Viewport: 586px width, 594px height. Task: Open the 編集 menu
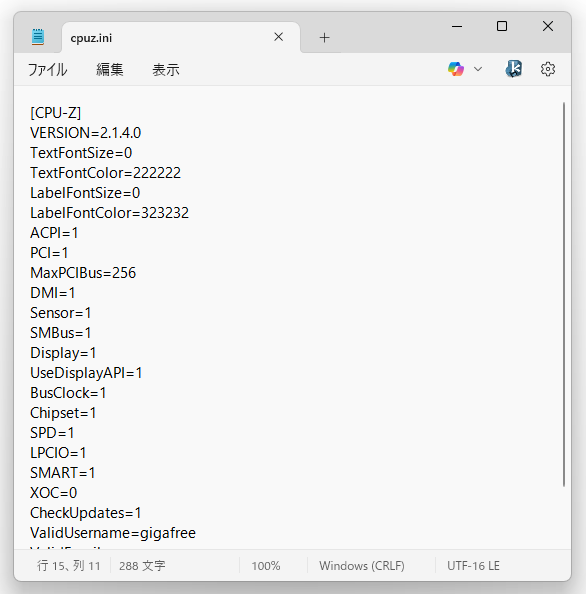click(109, 70)
